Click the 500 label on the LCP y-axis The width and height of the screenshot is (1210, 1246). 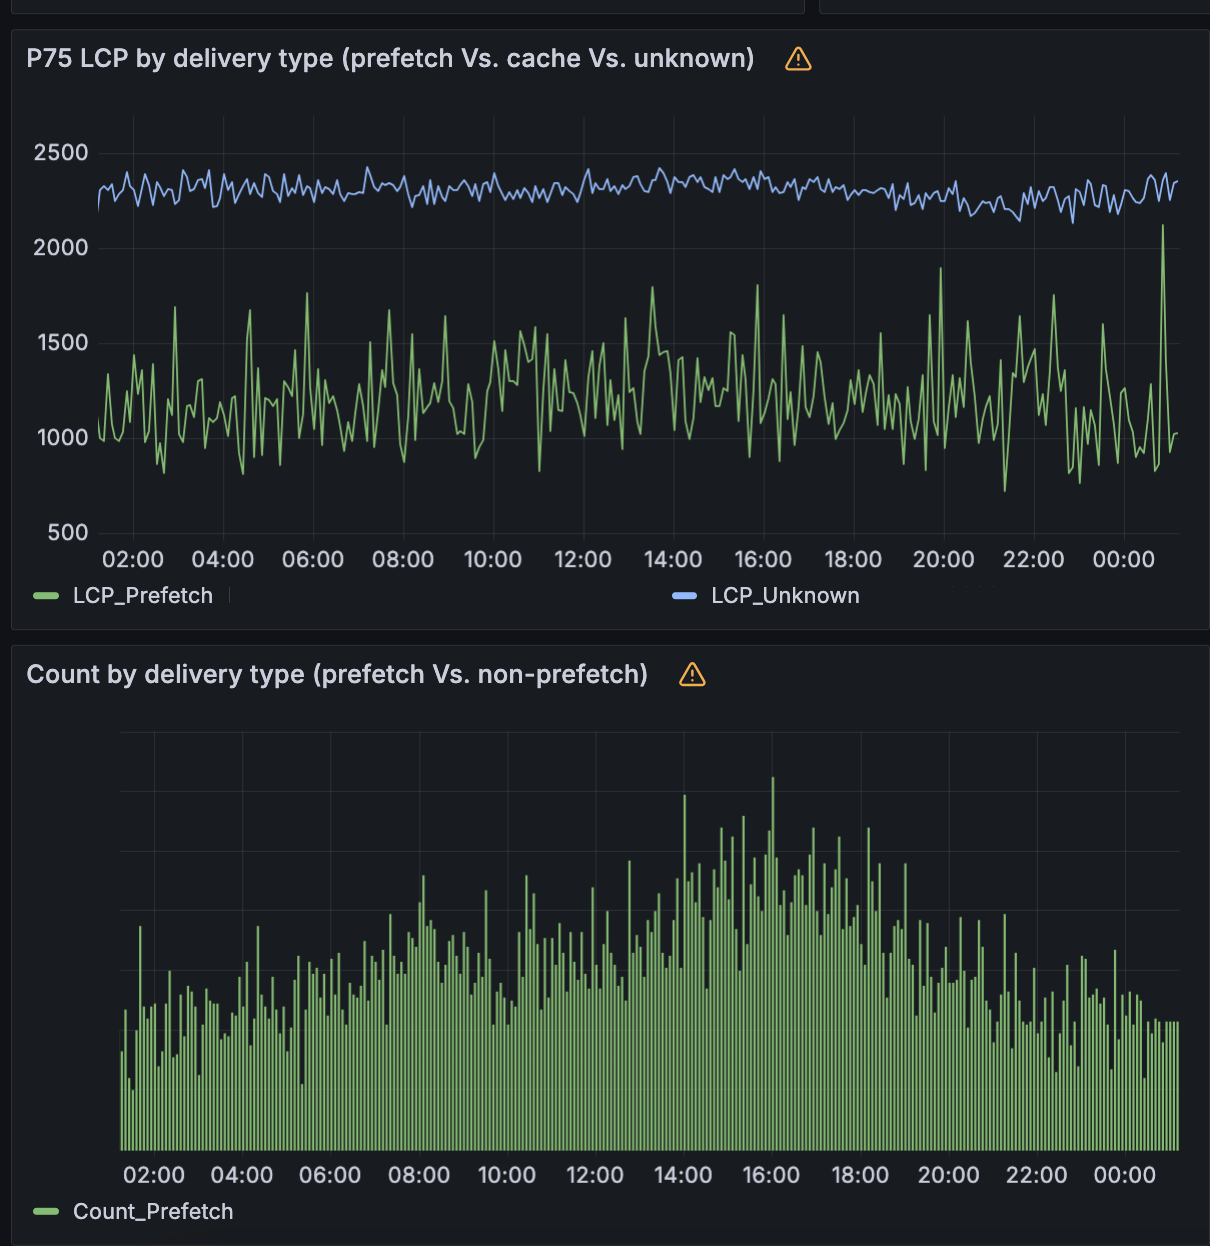click(x=68, y=533)
